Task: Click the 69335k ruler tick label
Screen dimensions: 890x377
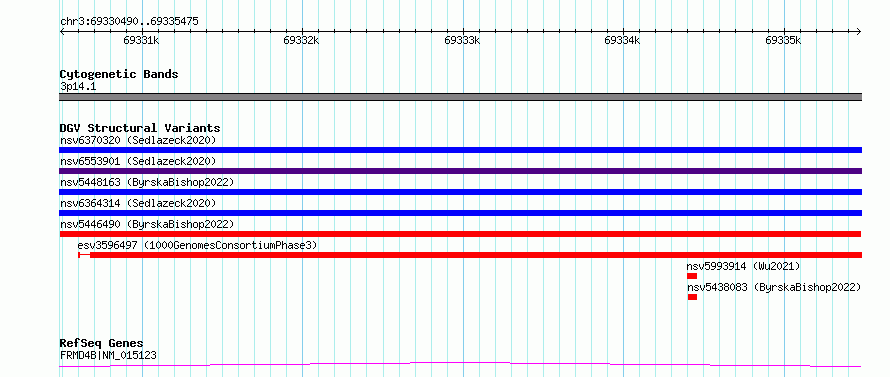Action: pos(783,40)
